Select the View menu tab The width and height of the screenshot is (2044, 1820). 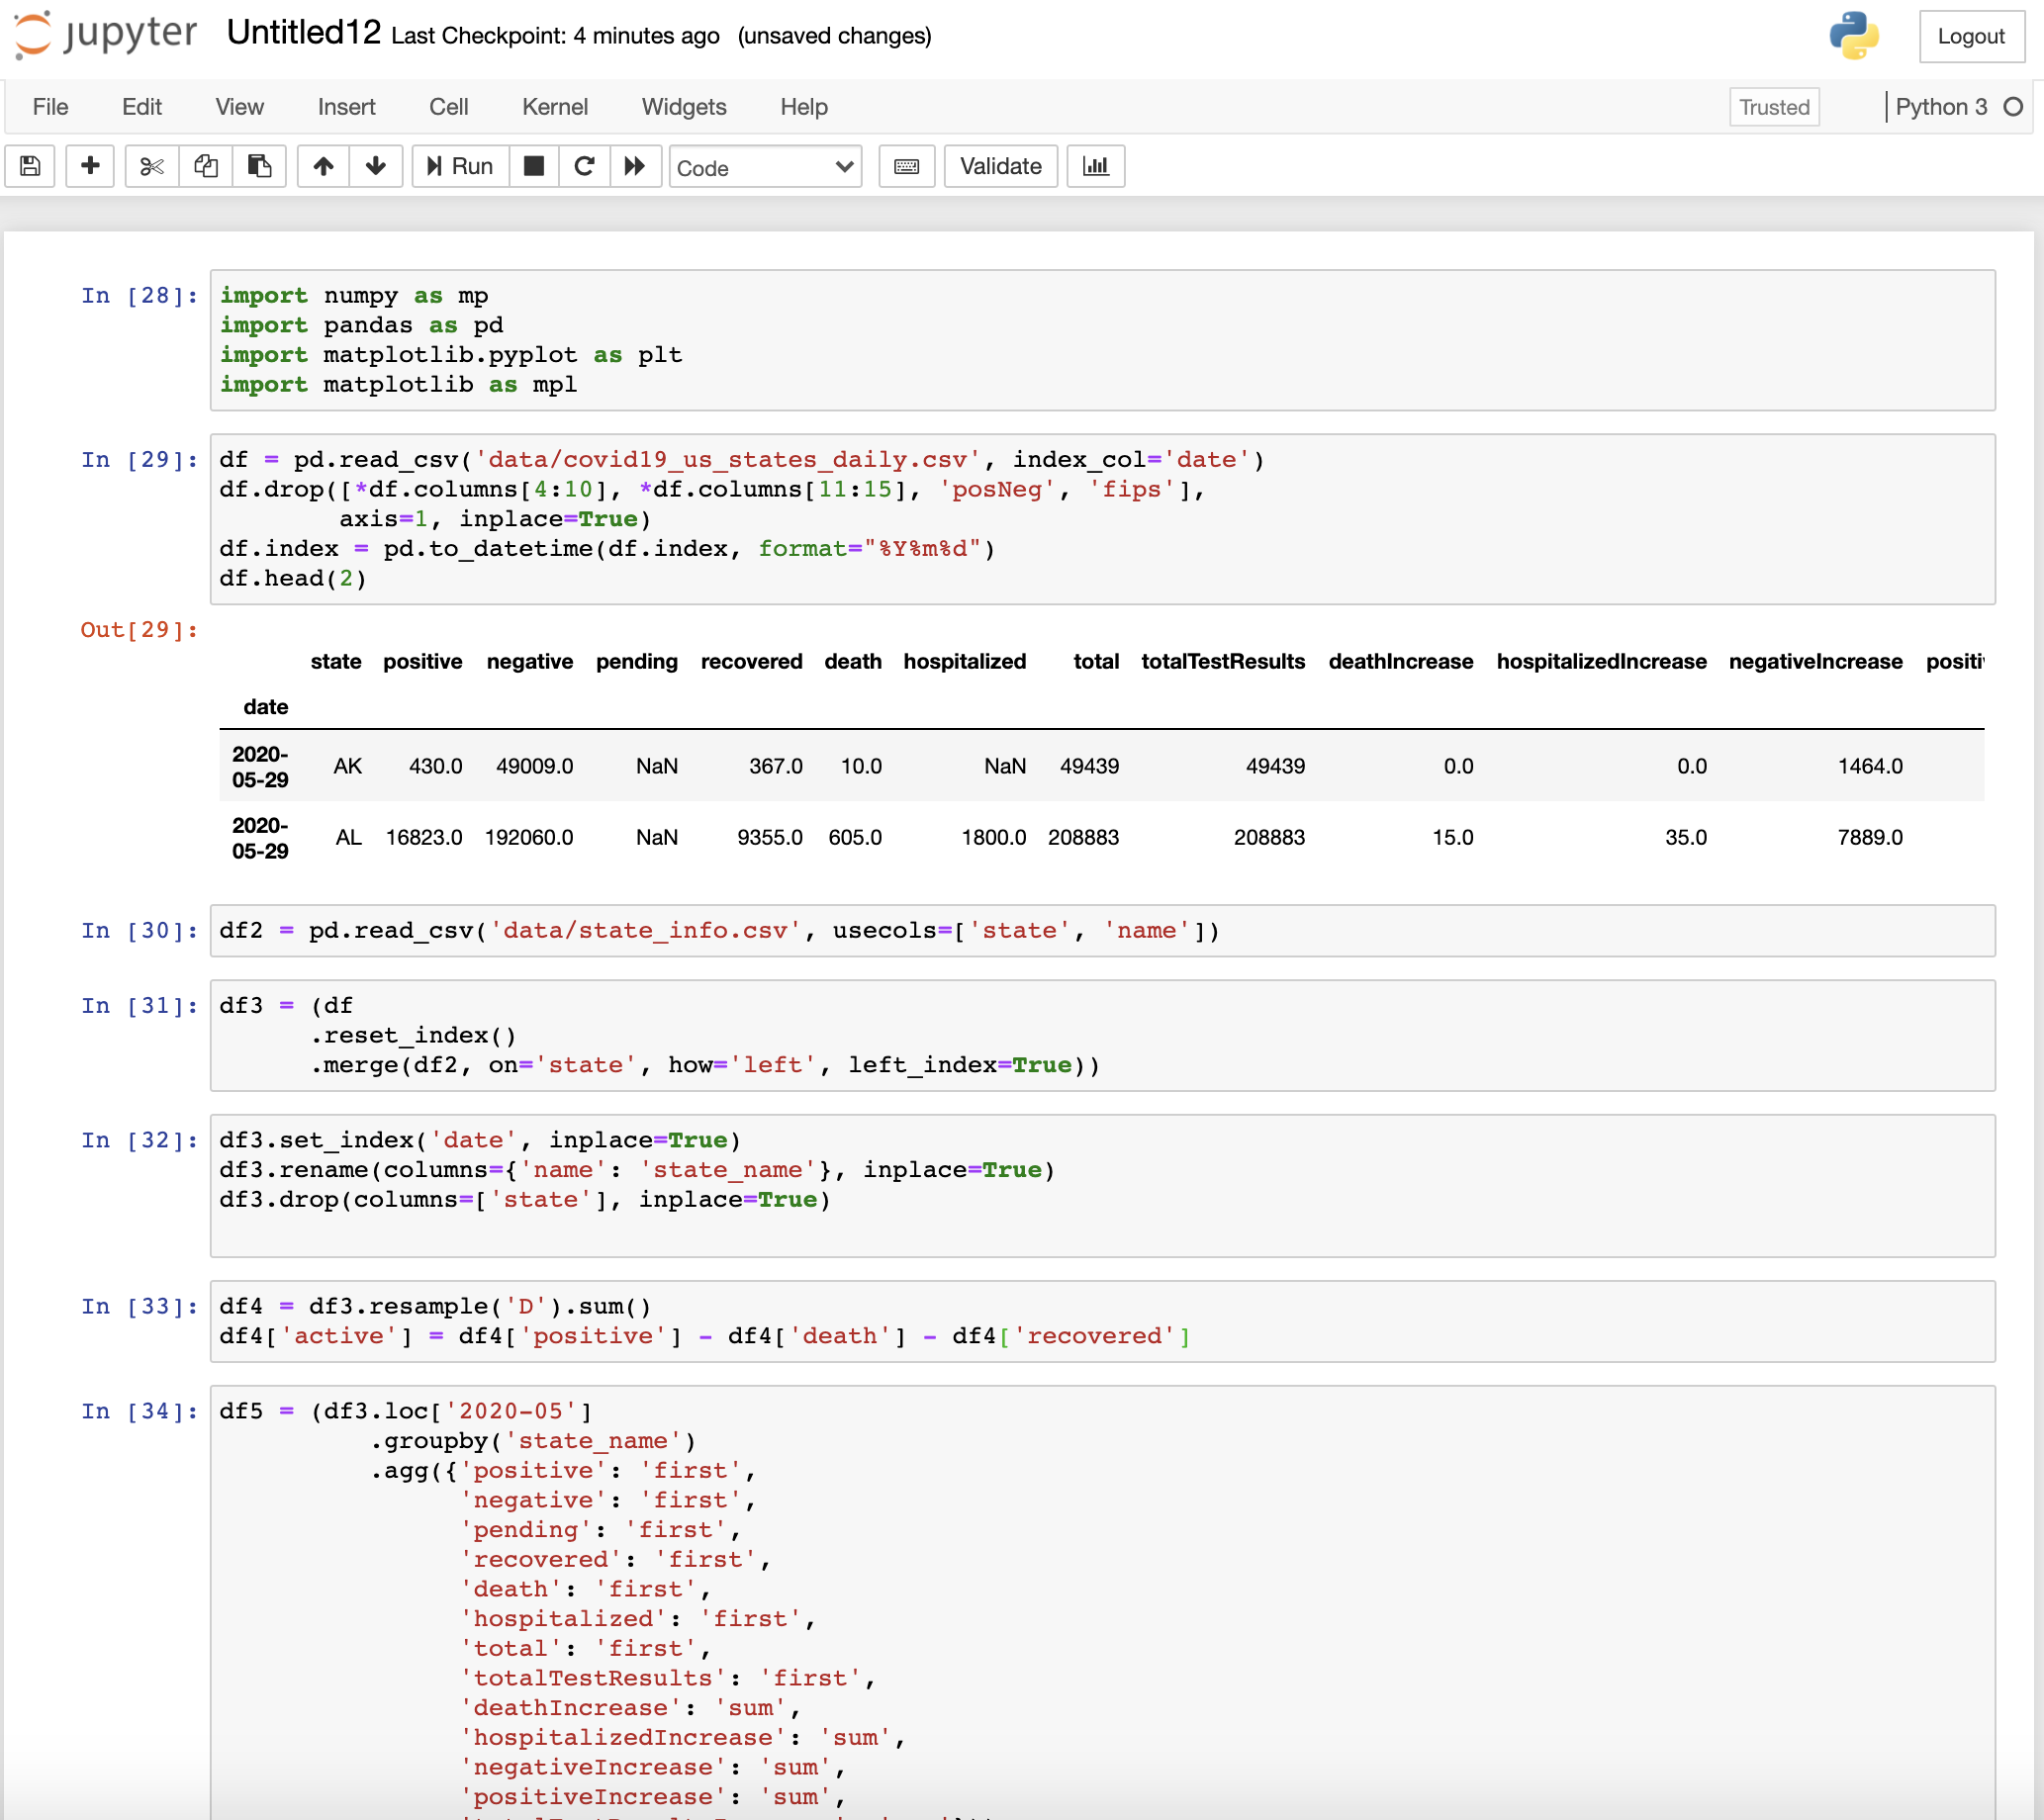pyautogui.click(x=235, y=106)
